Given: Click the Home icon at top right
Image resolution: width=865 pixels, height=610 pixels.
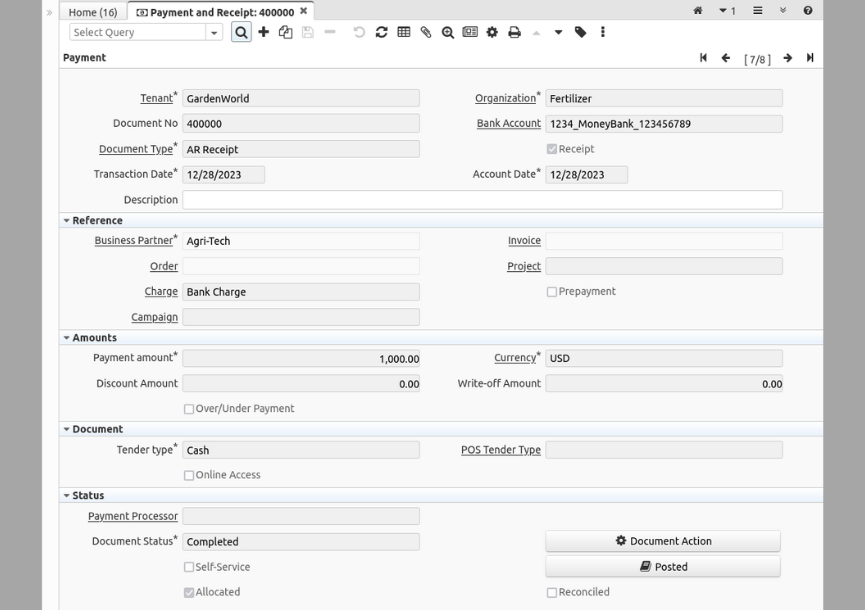Looking at the screenshot, I should [x=698, y=10].
